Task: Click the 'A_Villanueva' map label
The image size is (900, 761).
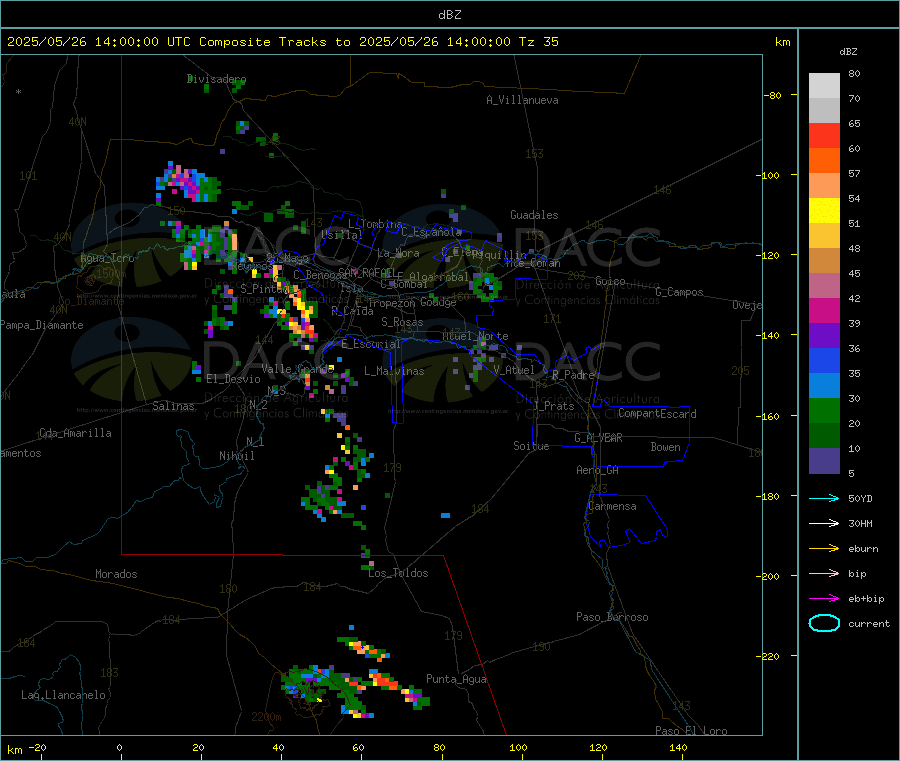Action: (522, 100)
